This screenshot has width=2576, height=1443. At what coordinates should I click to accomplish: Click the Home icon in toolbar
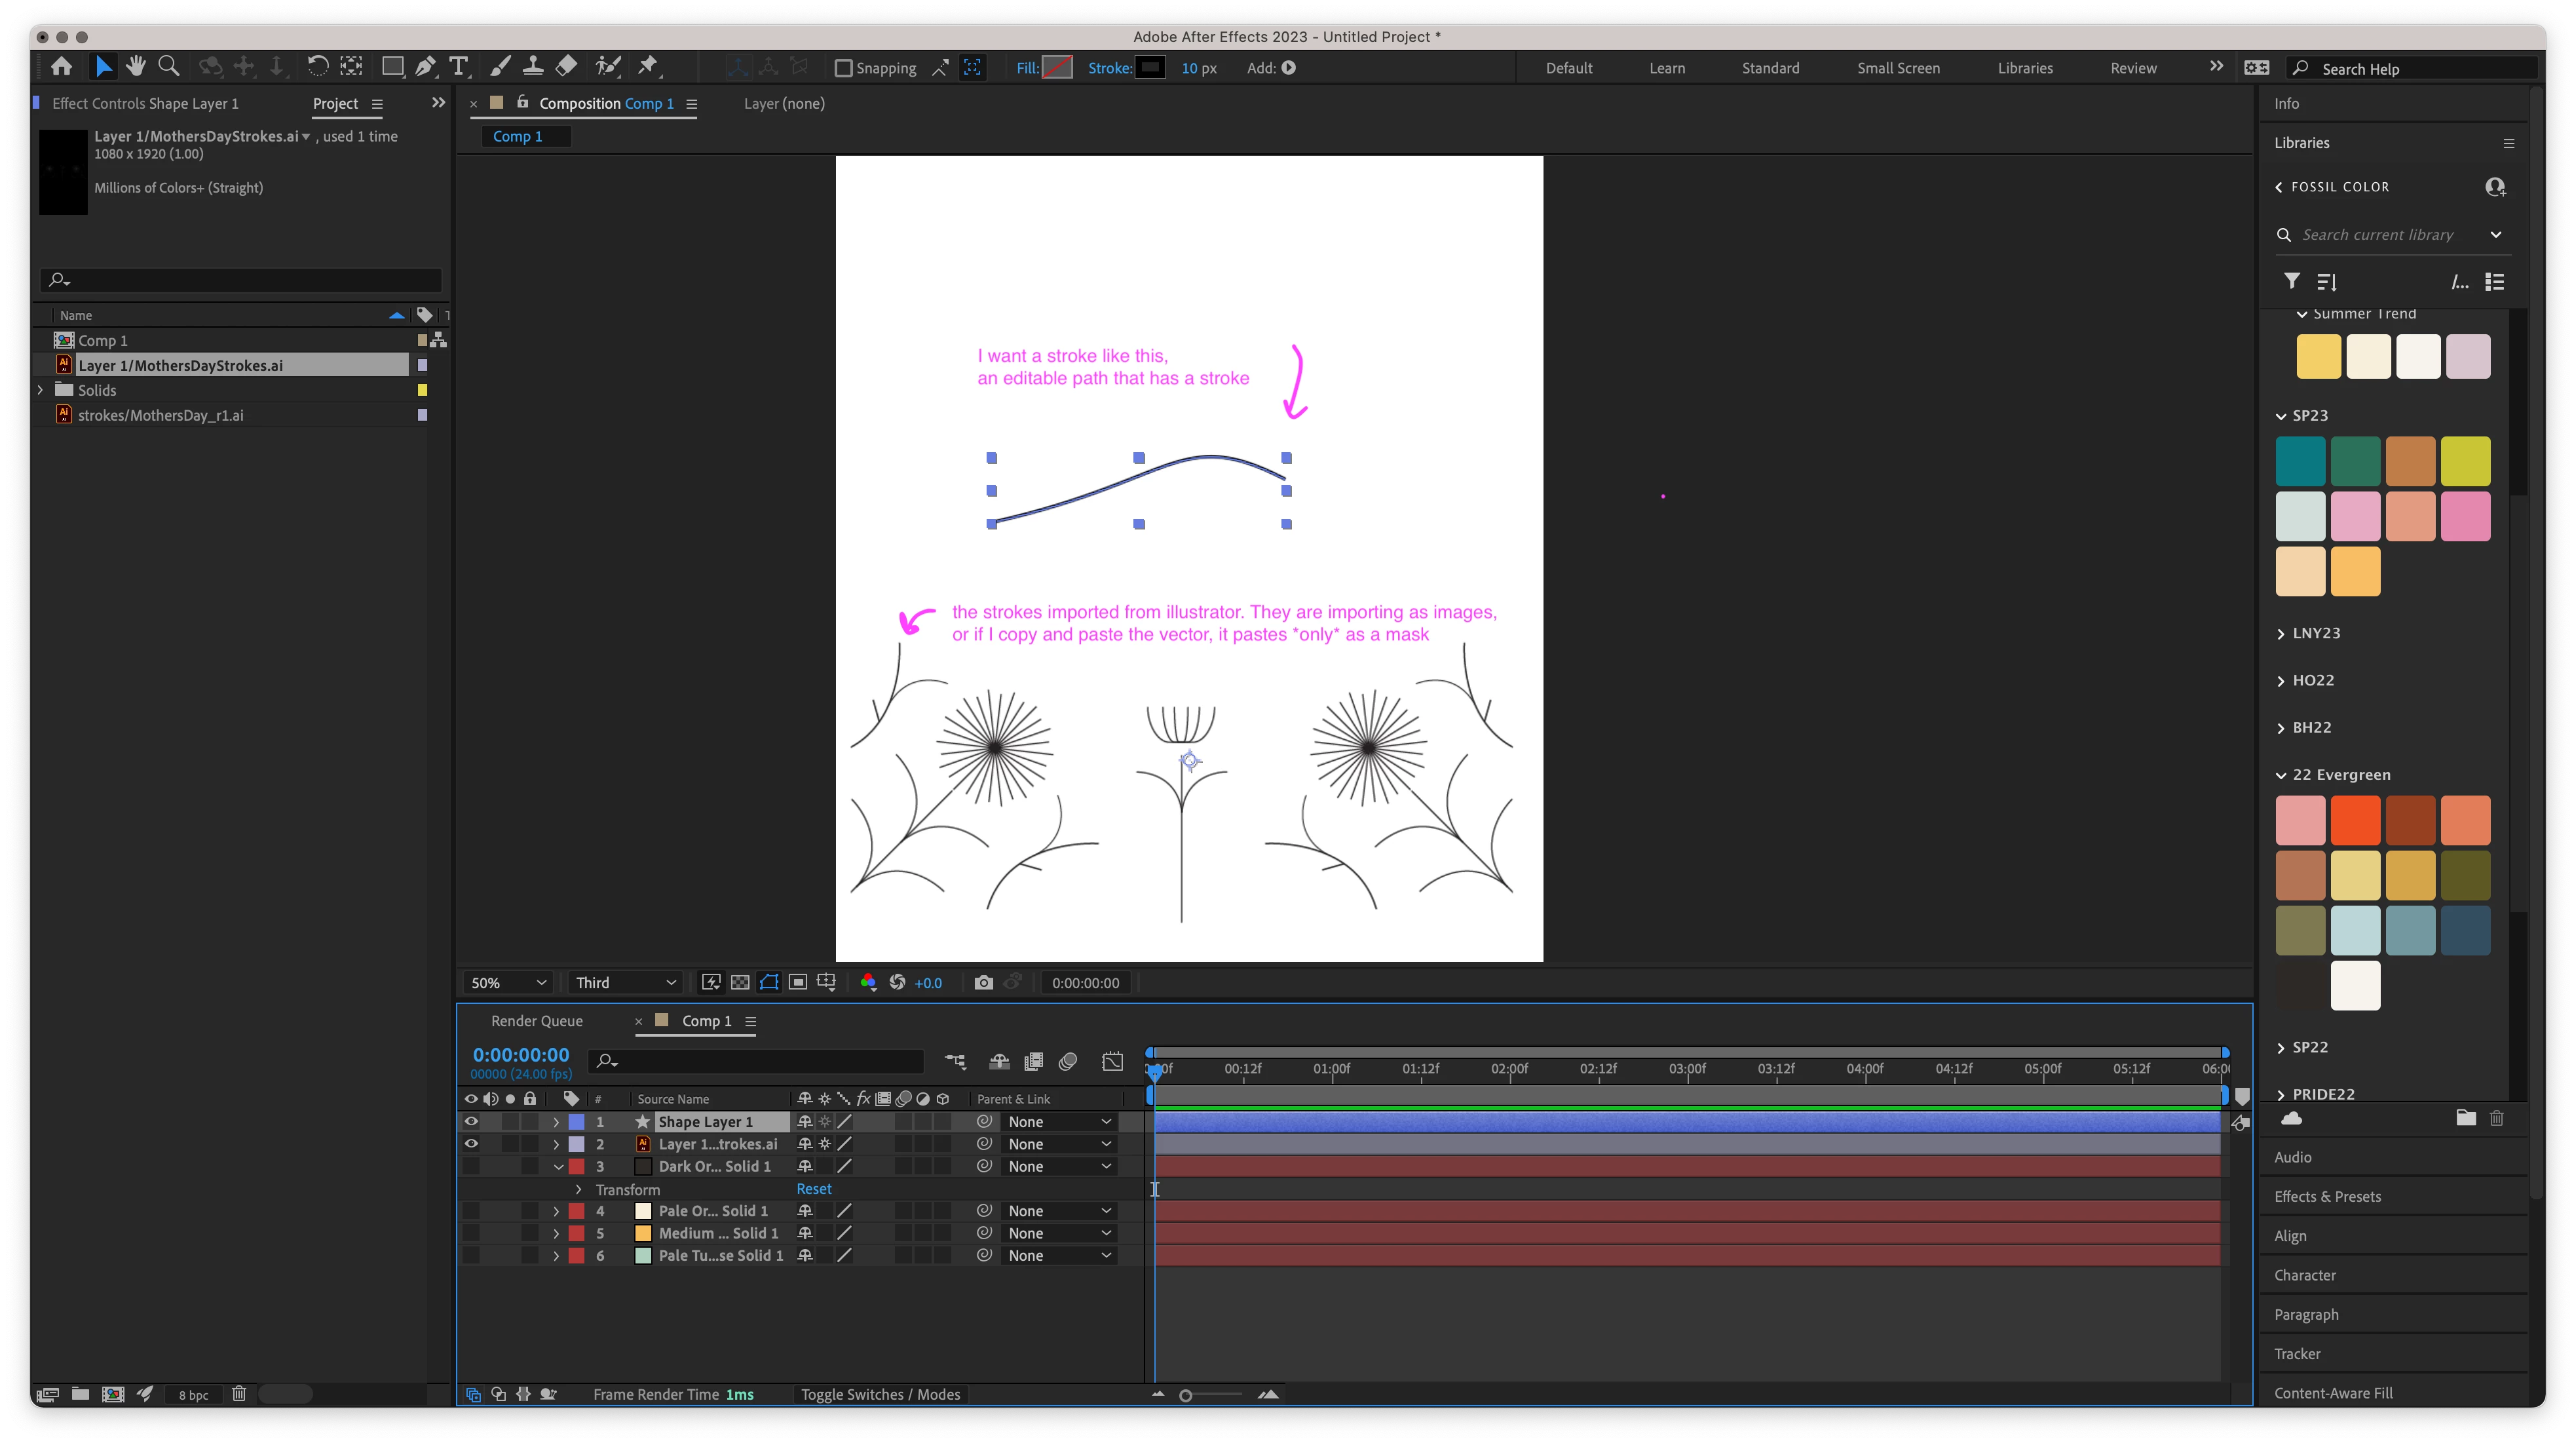pyautogui.click(x=62, y=67)
